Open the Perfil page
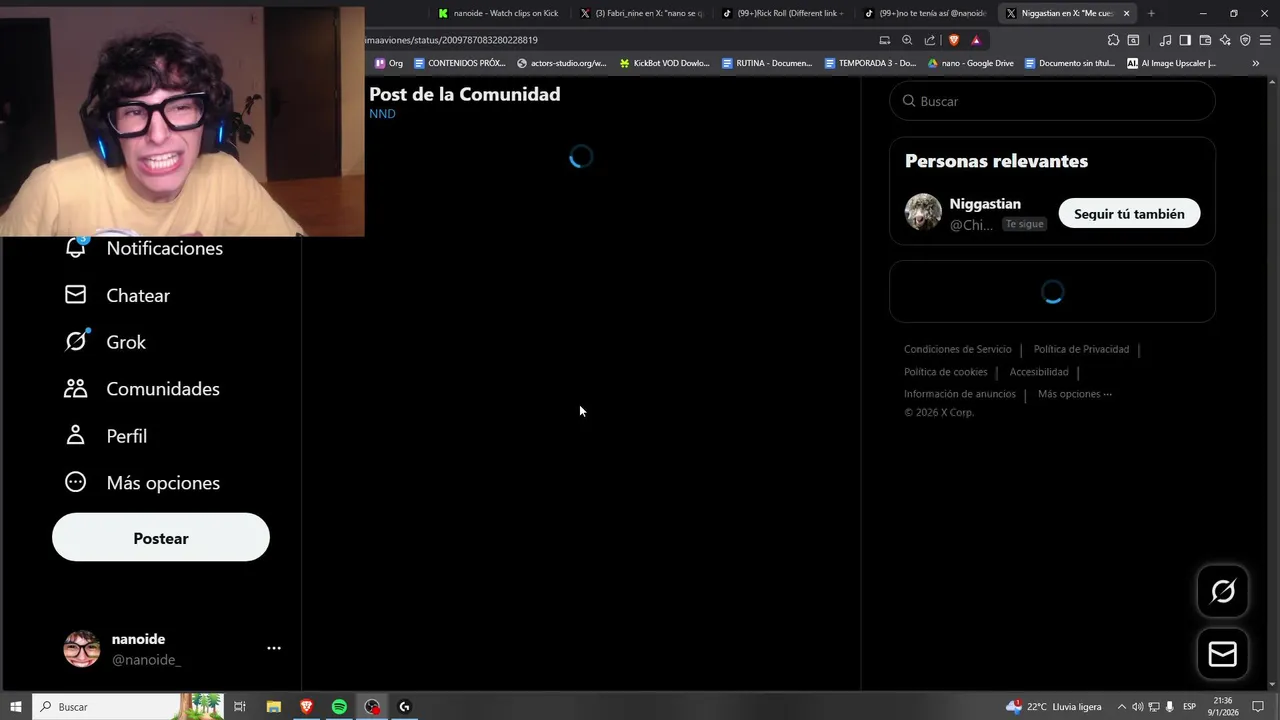Screen dimensions: 1280x720 (105, 436)
